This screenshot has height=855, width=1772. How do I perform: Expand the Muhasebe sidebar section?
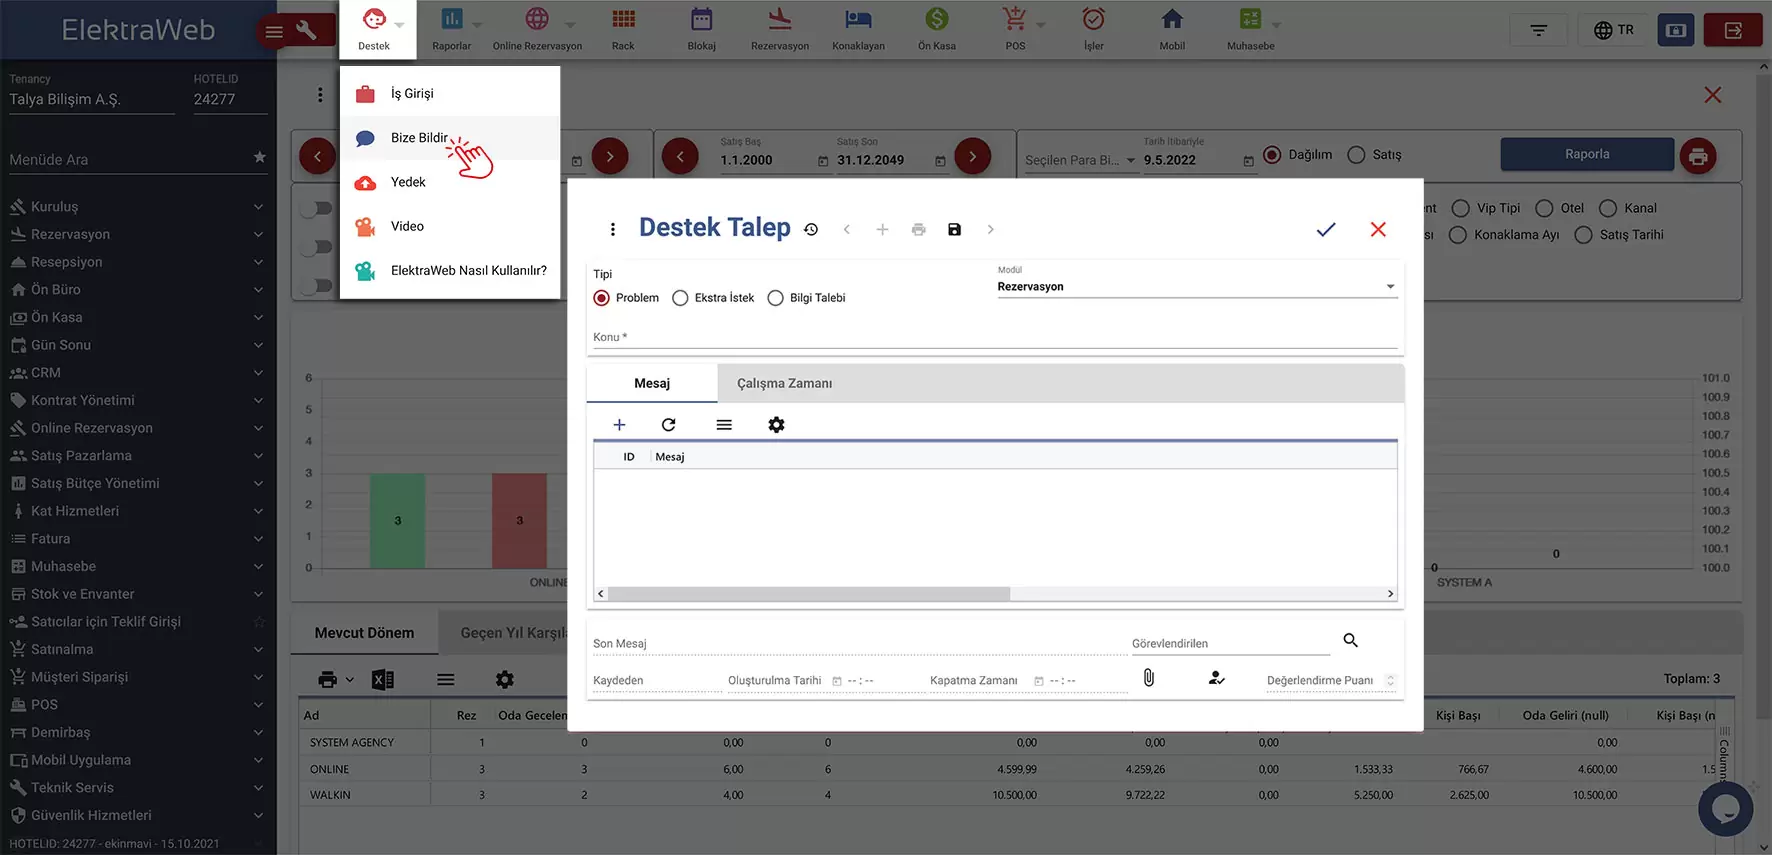[x=138, y=566]
